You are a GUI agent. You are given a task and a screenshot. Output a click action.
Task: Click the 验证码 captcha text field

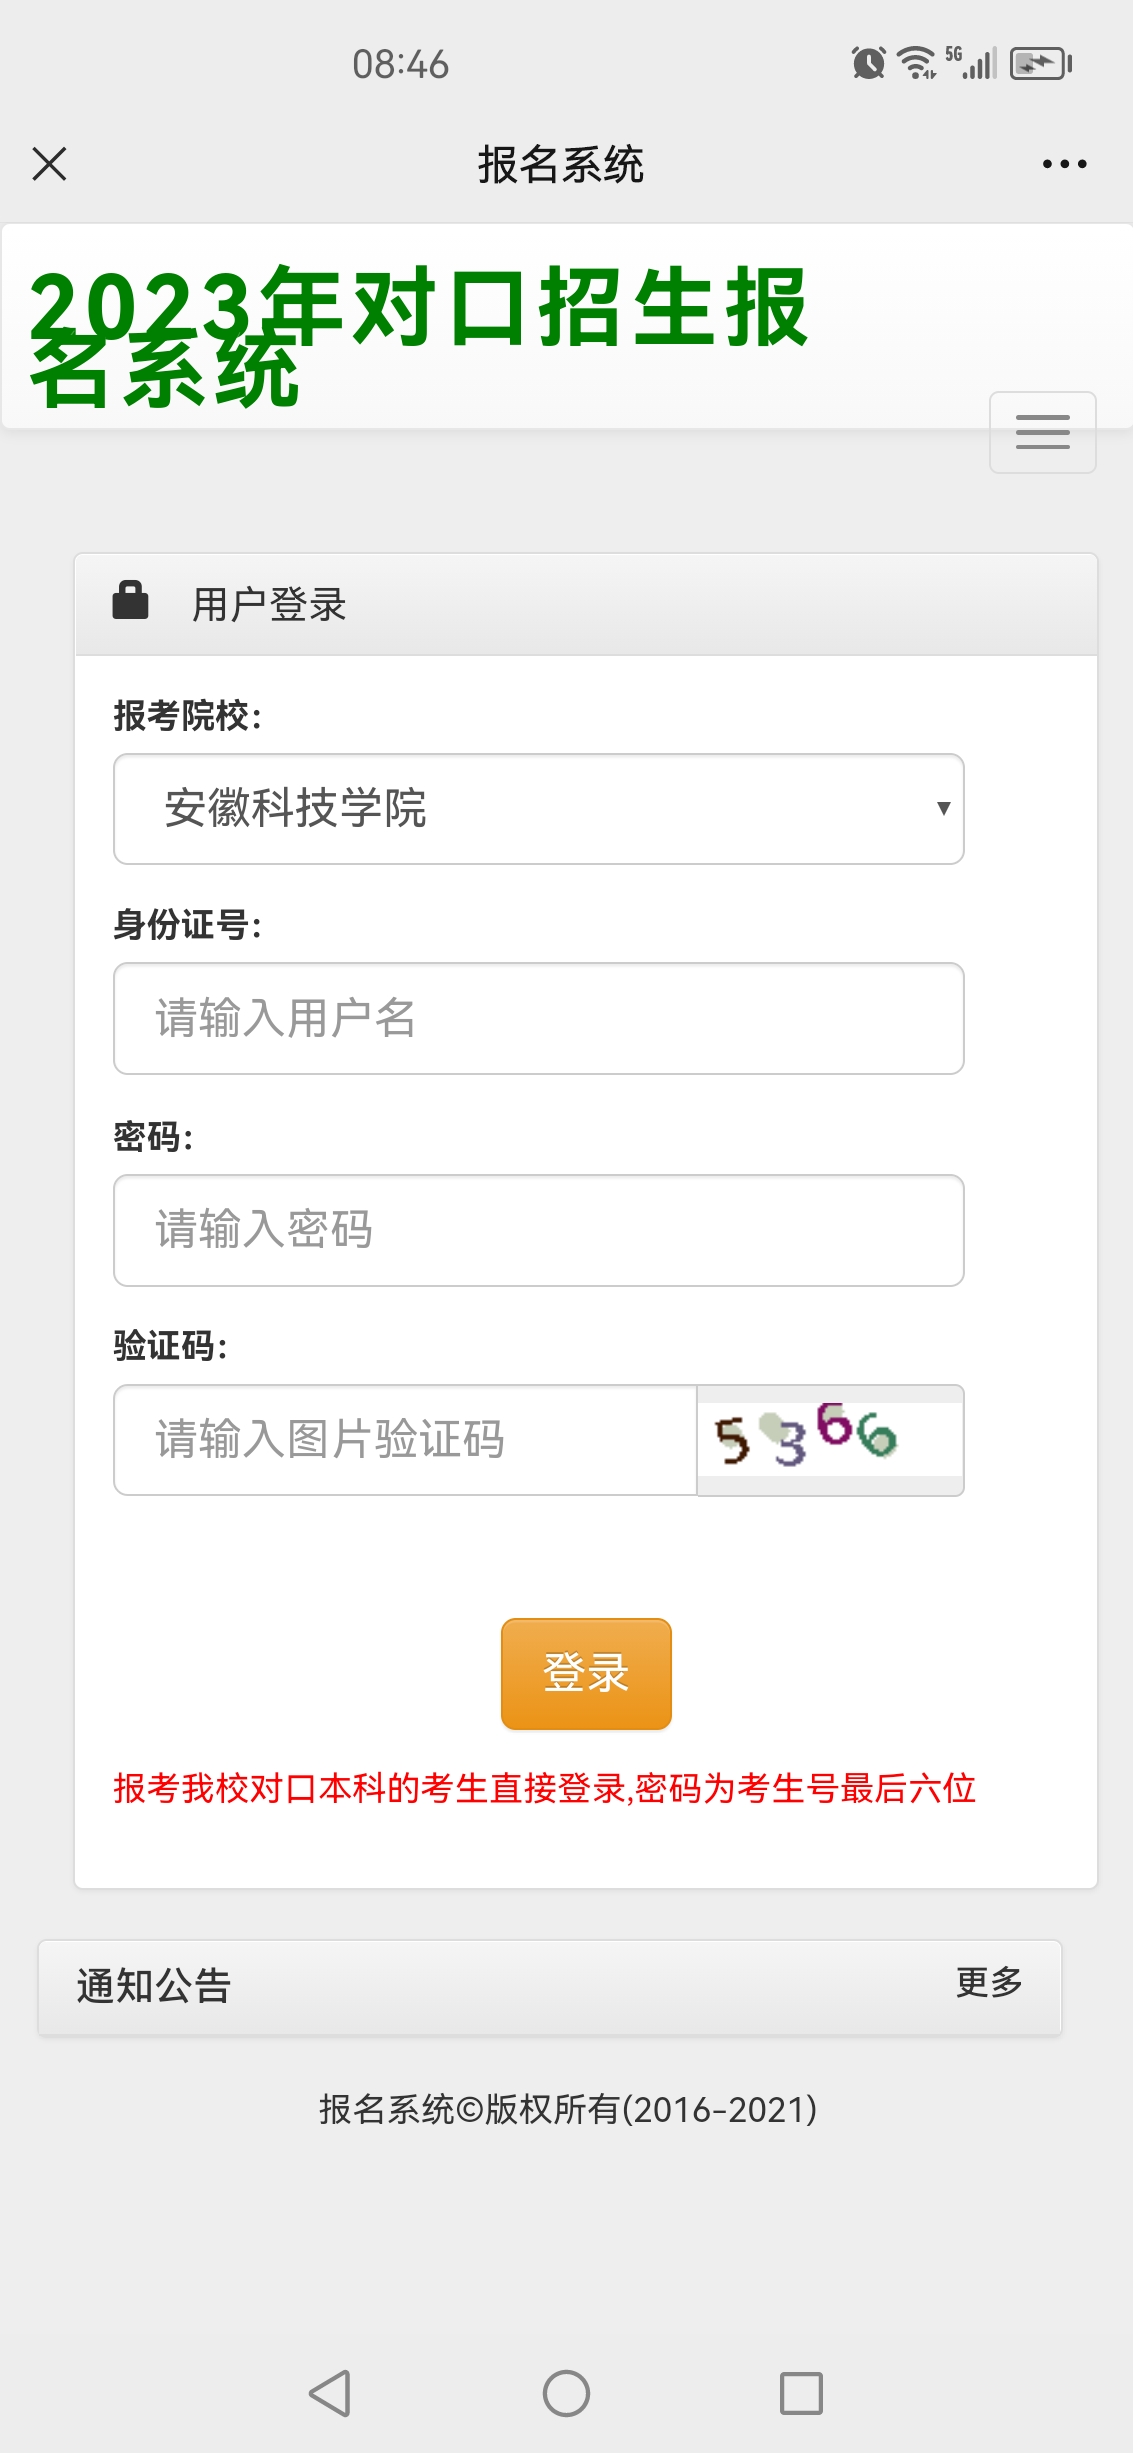[x=405, y=1440]
